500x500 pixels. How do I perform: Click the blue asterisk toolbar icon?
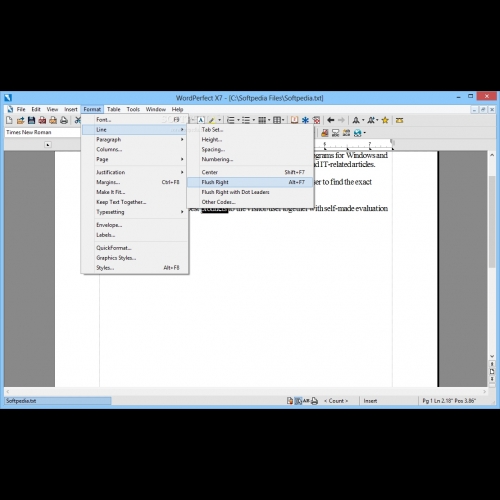point(305,120)
